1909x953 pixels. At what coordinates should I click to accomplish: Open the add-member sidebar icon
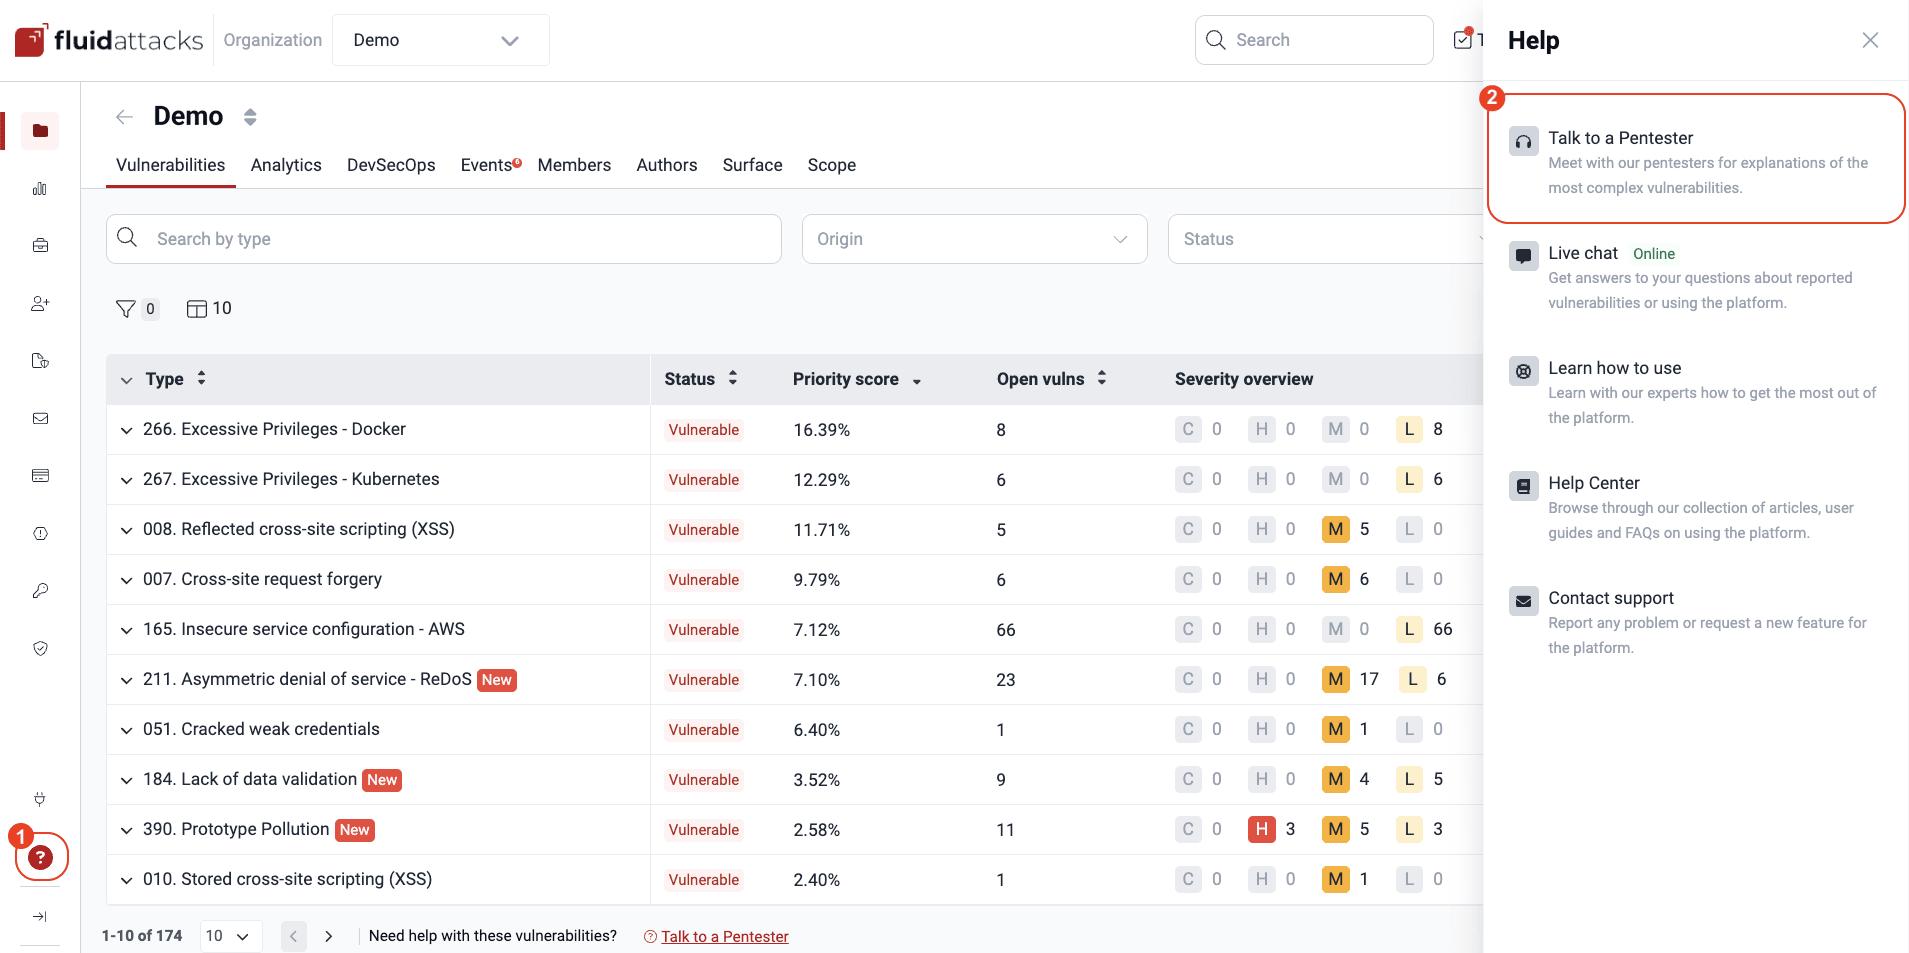[x=40, y=304]
